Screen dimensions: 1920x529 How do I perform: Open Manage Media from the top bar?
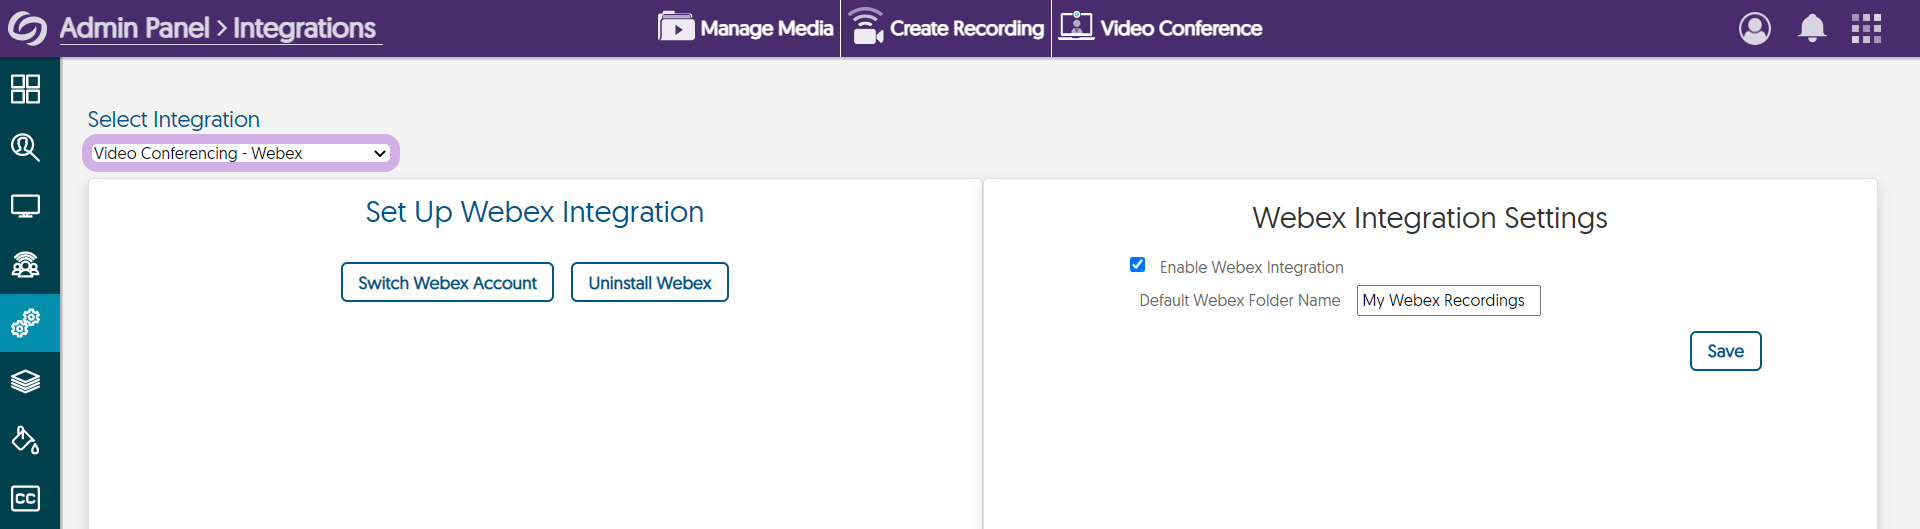point(746,28)
